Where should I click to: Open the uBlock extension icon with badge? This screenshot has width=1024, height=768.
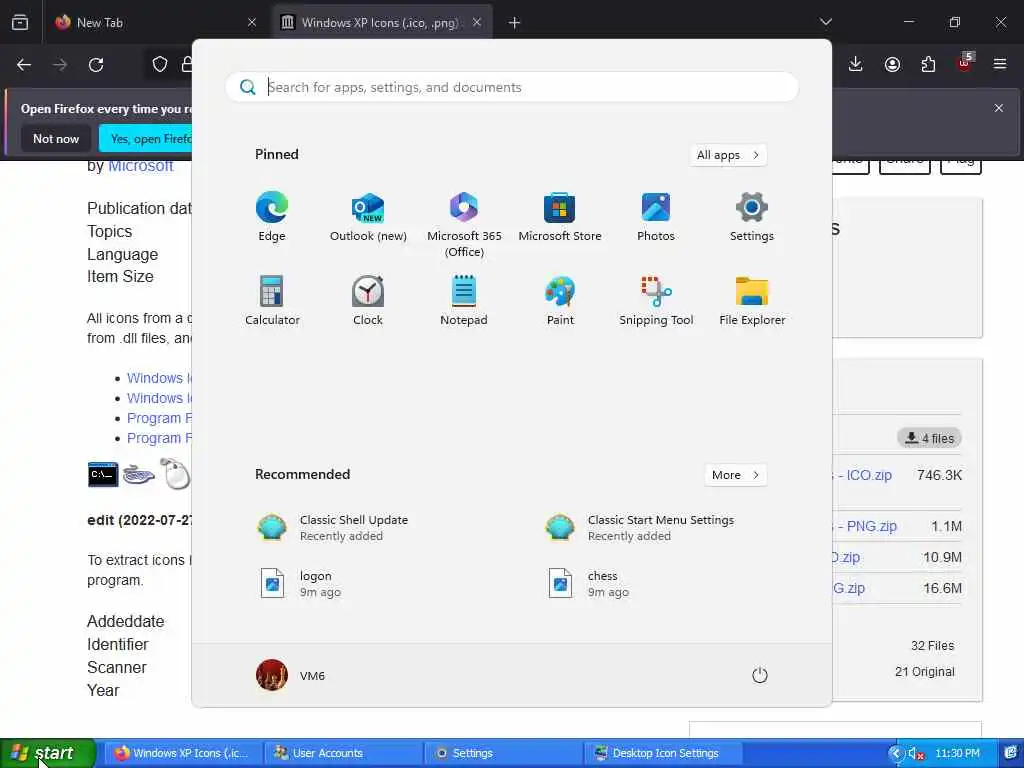(965, 63)
